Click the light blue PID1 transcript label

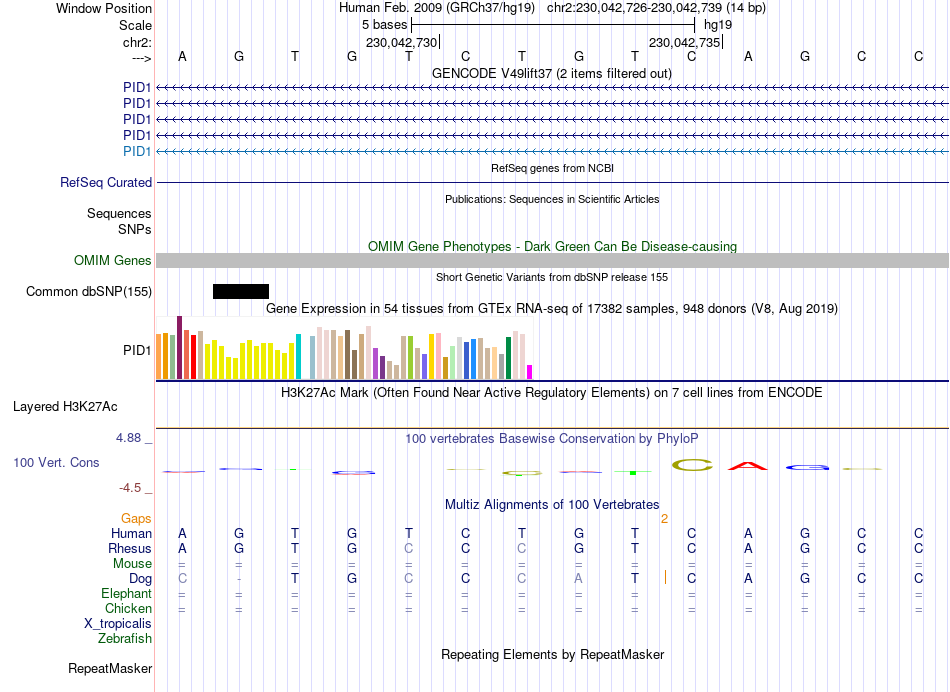tap(137, 151)
